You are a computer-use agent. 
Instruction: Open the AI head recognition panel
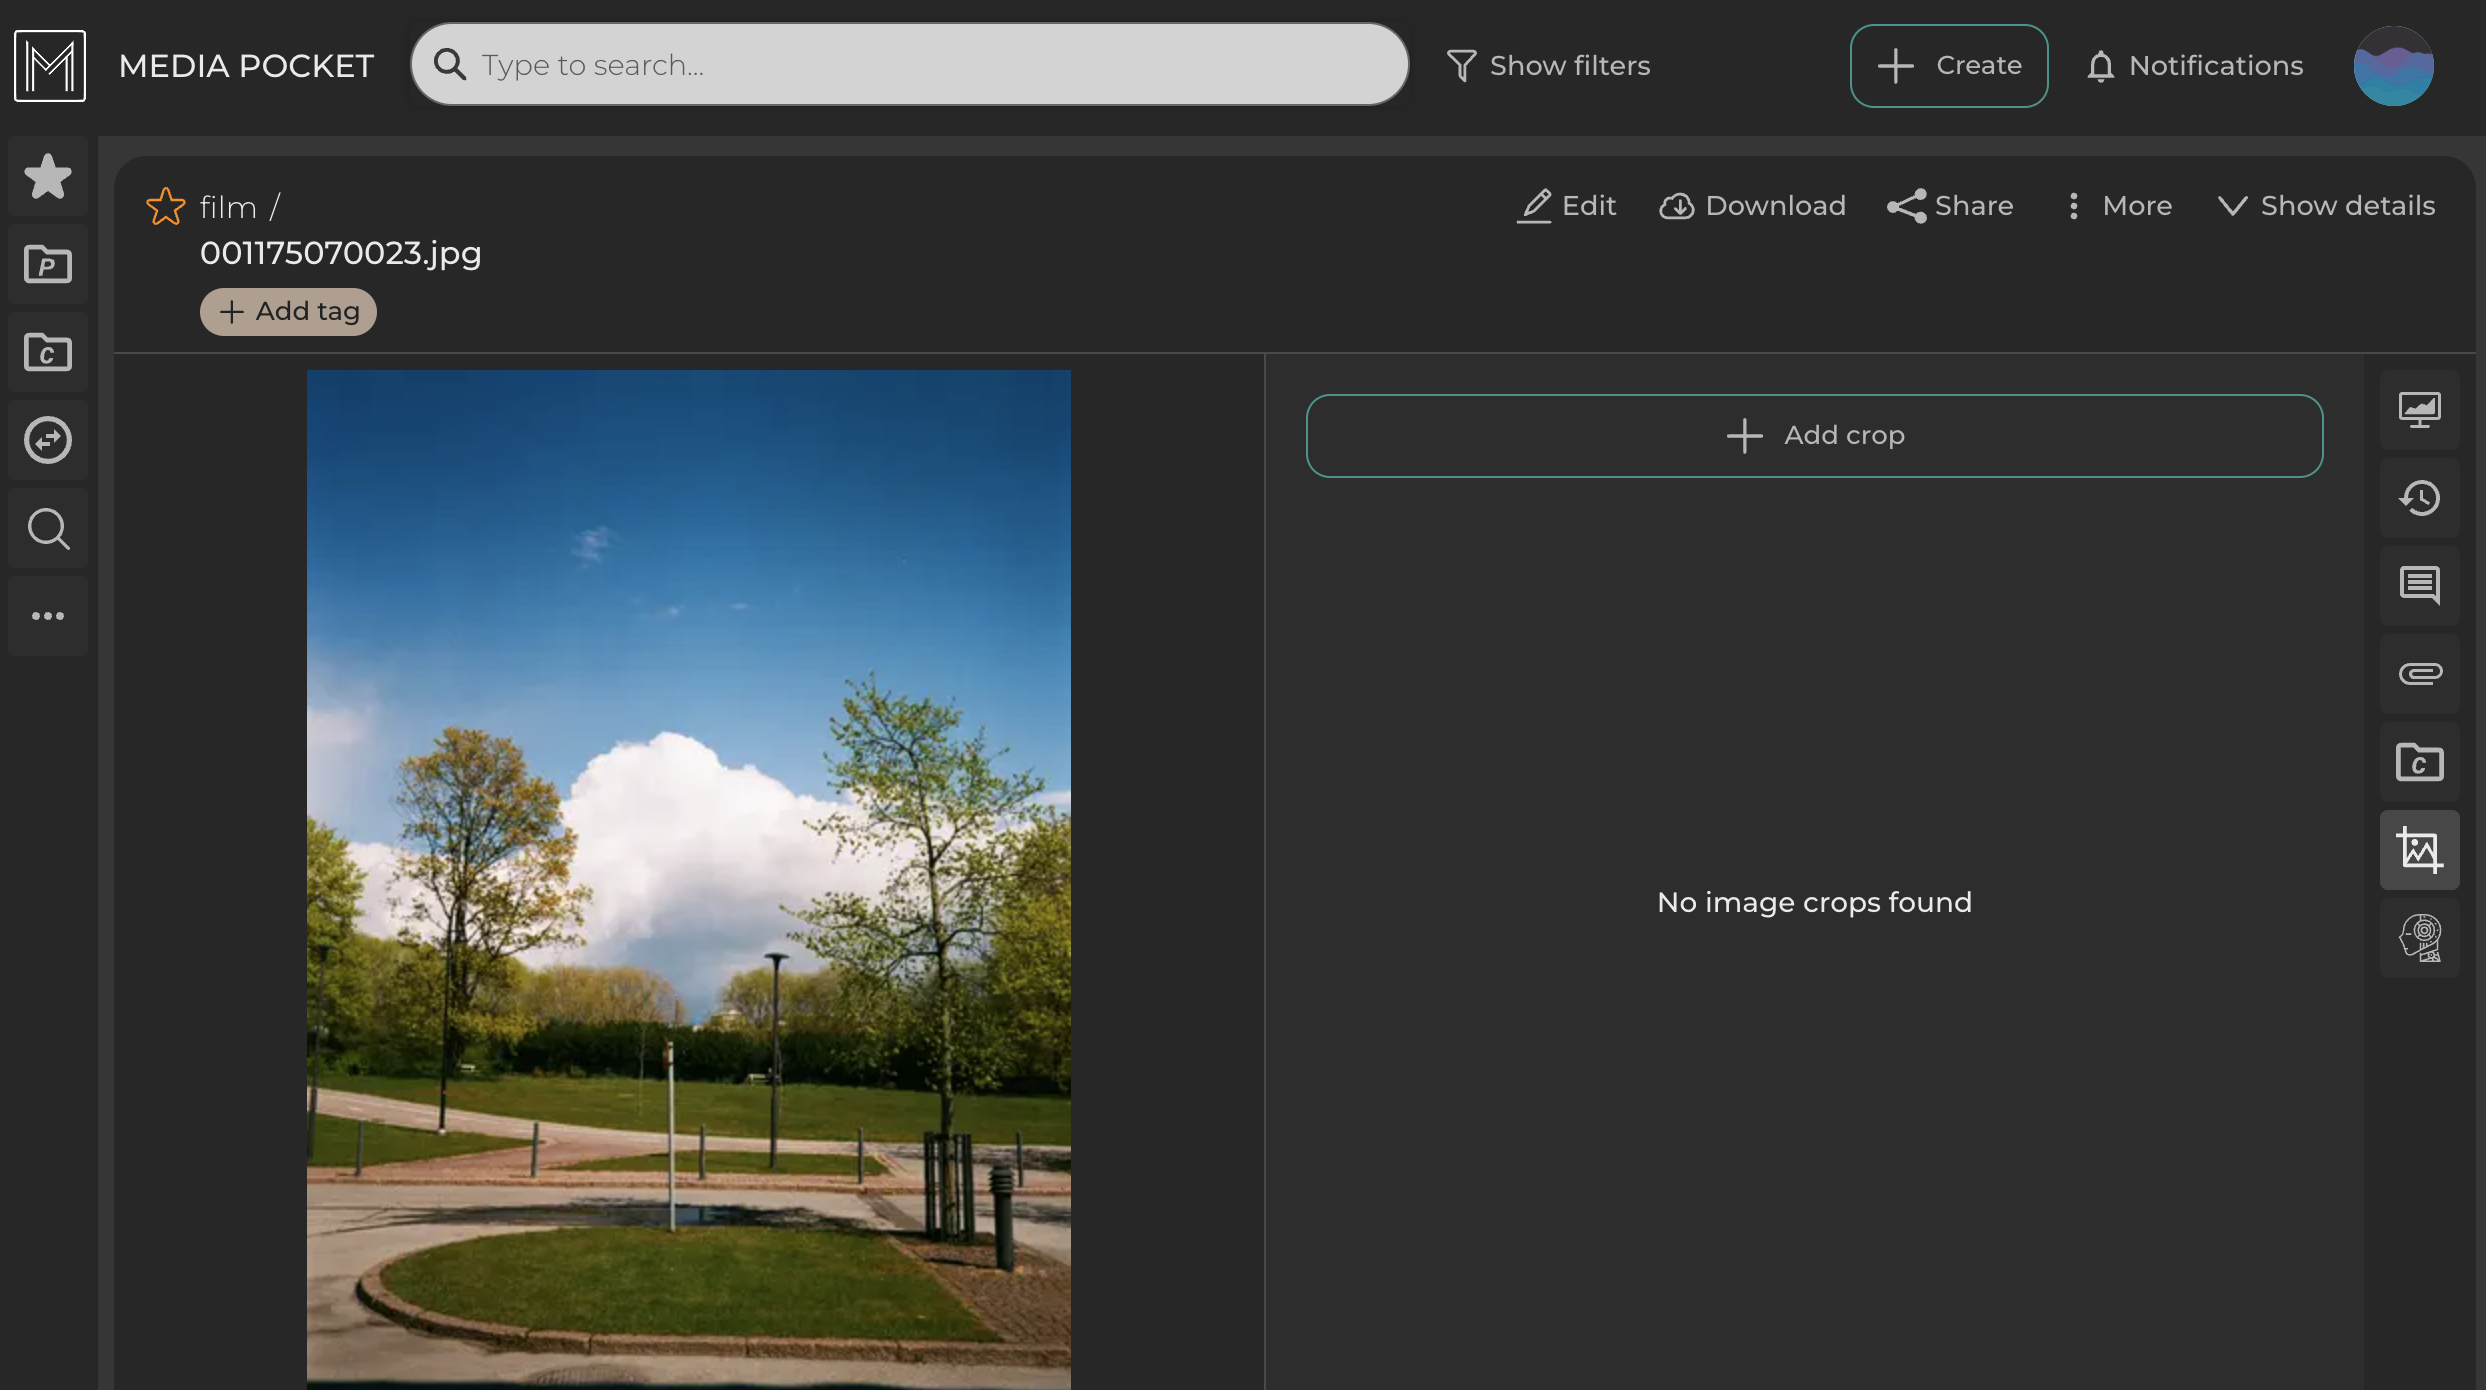2419,938
